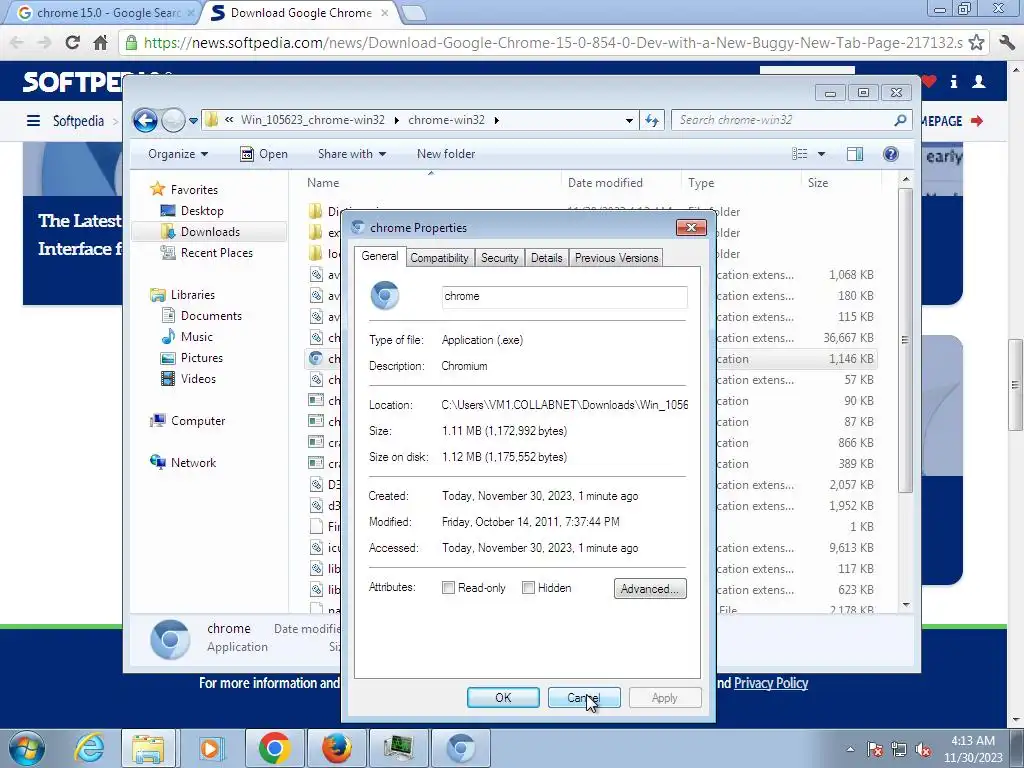Open the Windows Start menu

pos(27,748)
